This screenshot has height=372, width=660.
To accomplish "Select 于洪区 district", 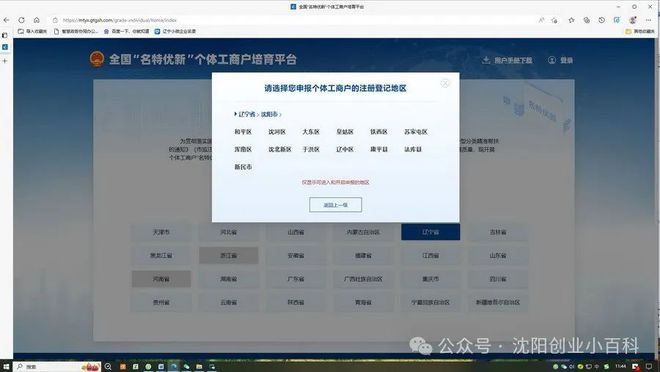I will (x=311, y=149).
